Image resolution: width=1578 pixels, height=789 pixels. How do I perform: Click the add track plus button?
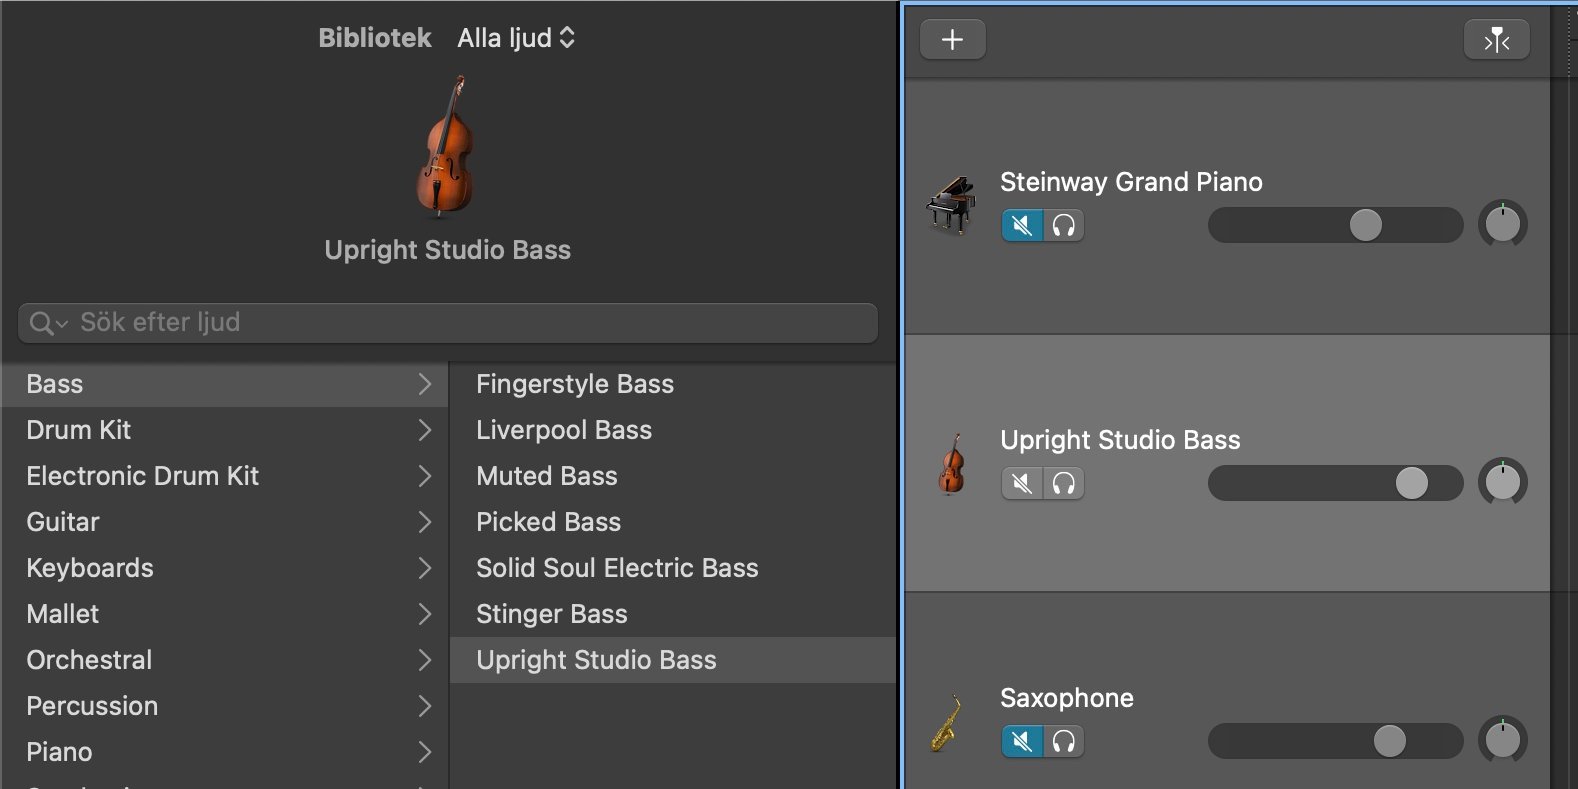[952, 39]
